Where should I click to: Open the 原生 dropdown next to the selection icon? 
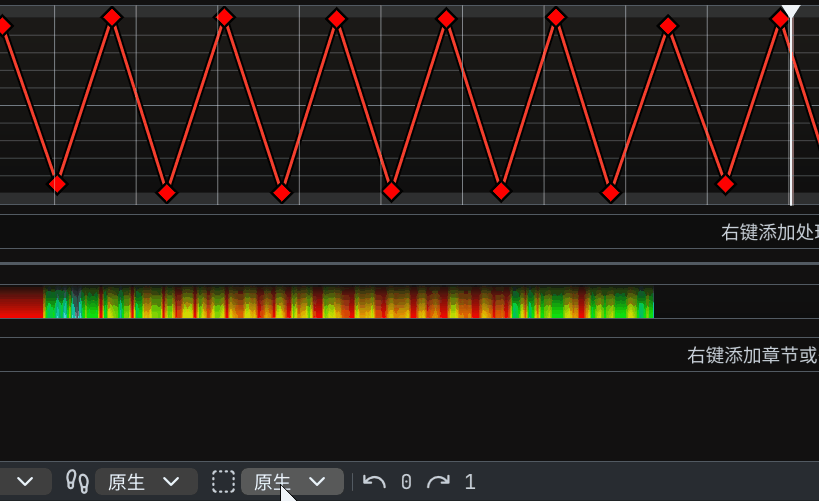click(x=292, y=481)
